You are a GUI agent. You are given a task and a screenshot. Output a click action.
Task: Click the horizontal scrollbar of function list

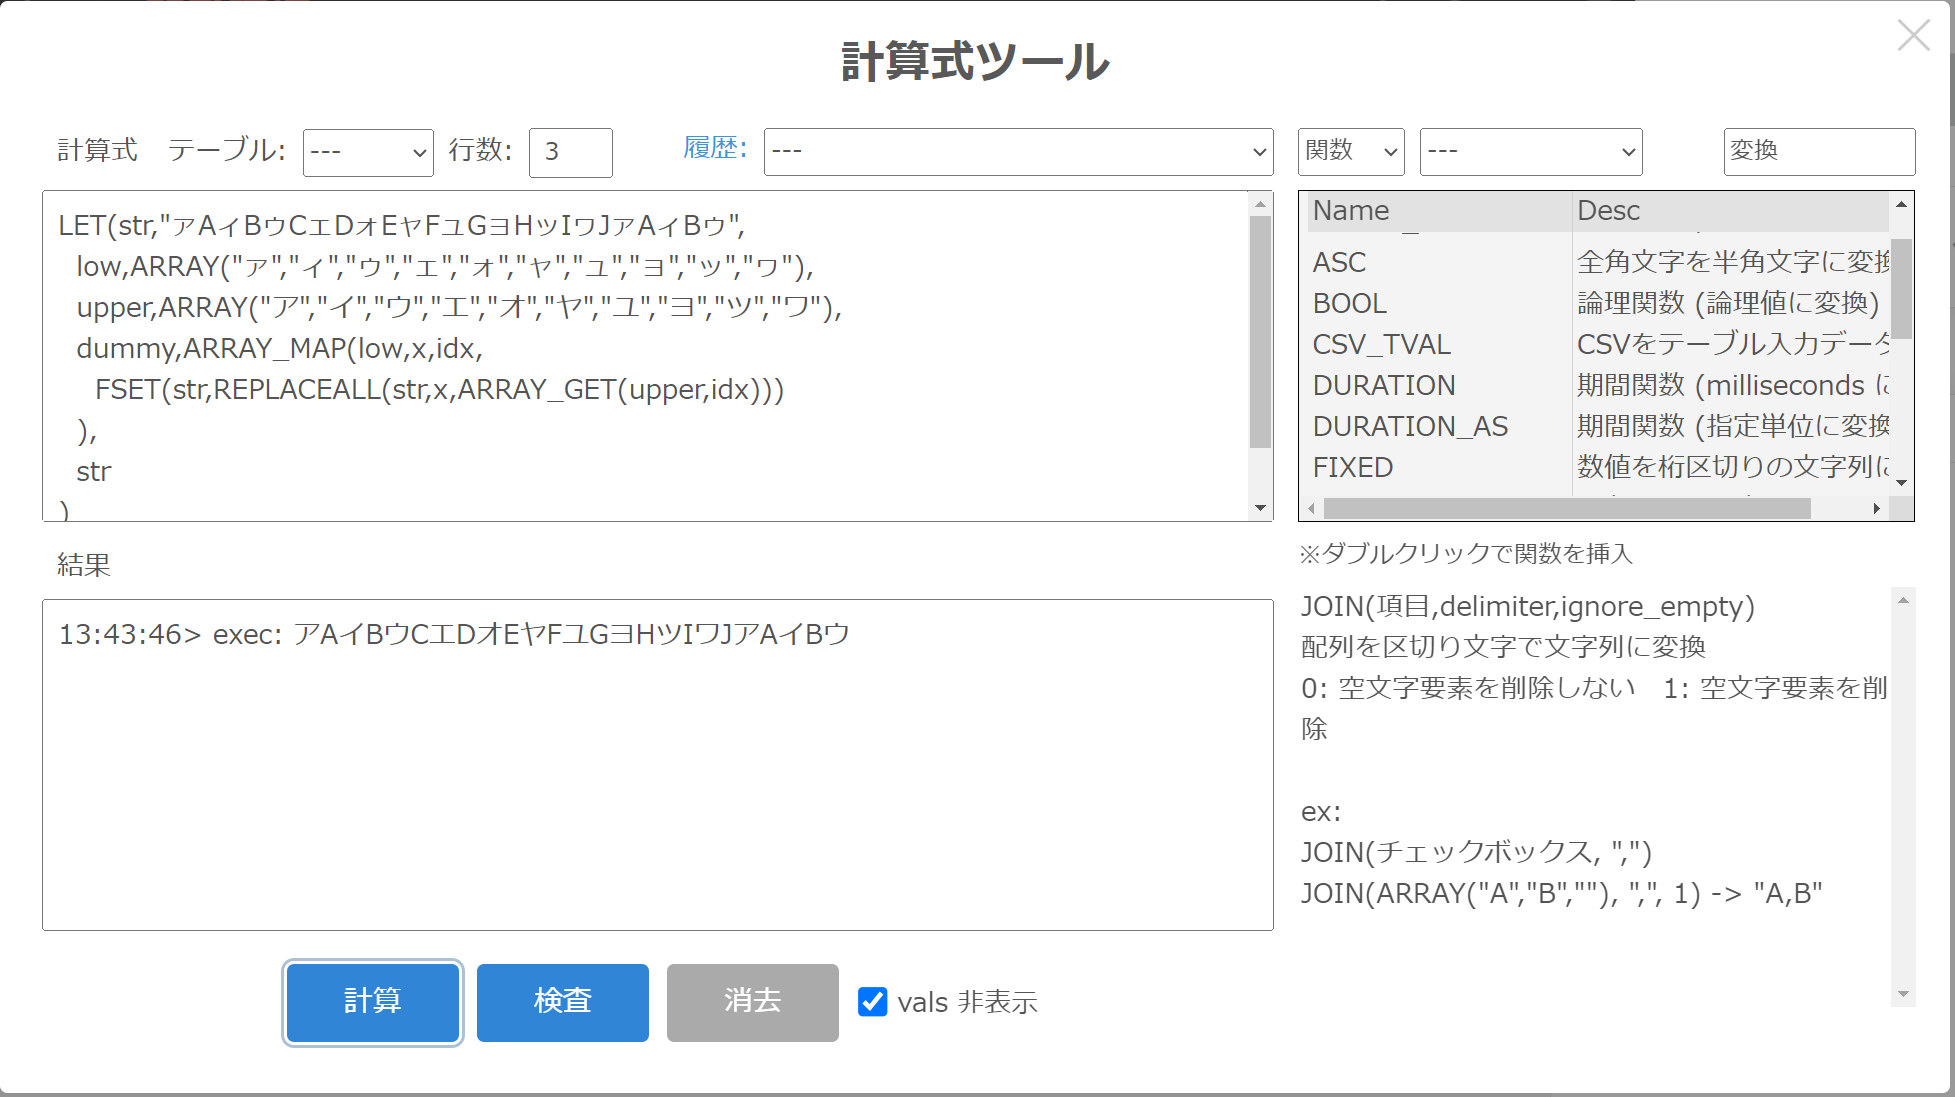click(1566, 509)
